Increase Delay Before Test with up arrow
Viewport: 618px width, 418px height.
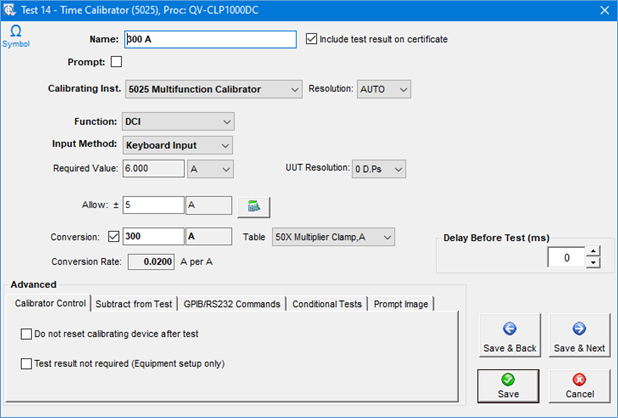click(593, 253)
